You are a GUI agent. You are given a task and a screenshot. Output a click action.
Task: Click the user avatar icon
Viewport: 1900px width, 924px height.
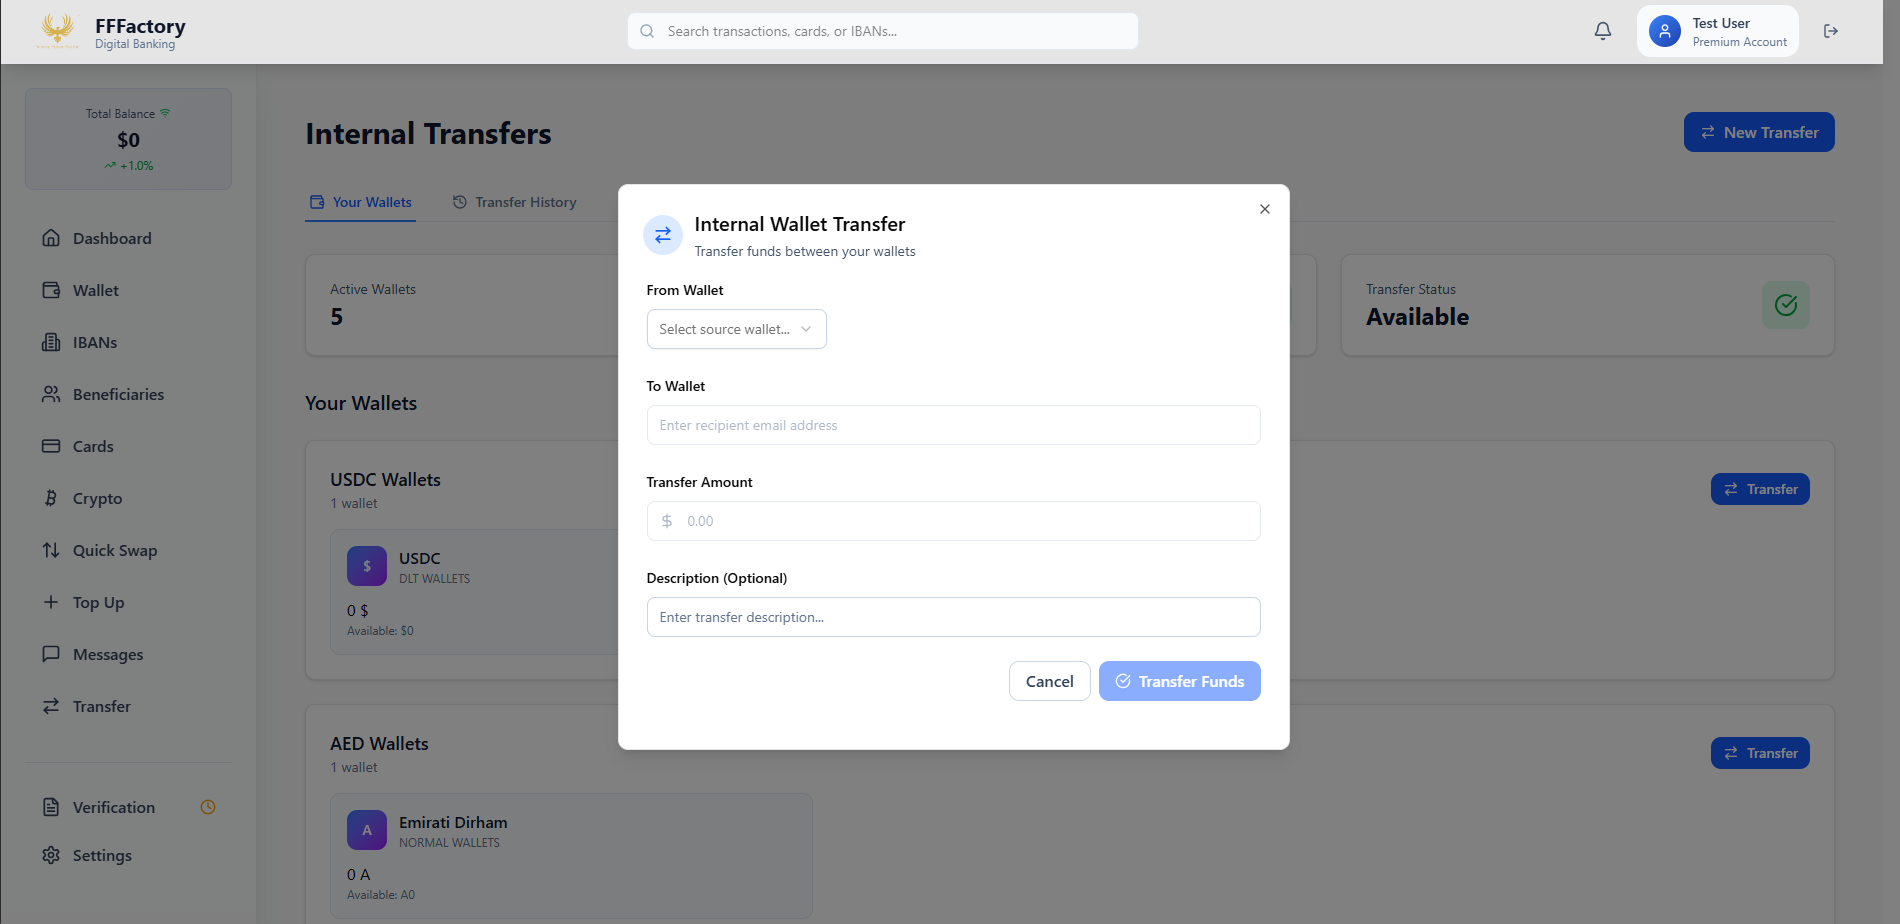pyautogui.click(x=1664, y=31)
